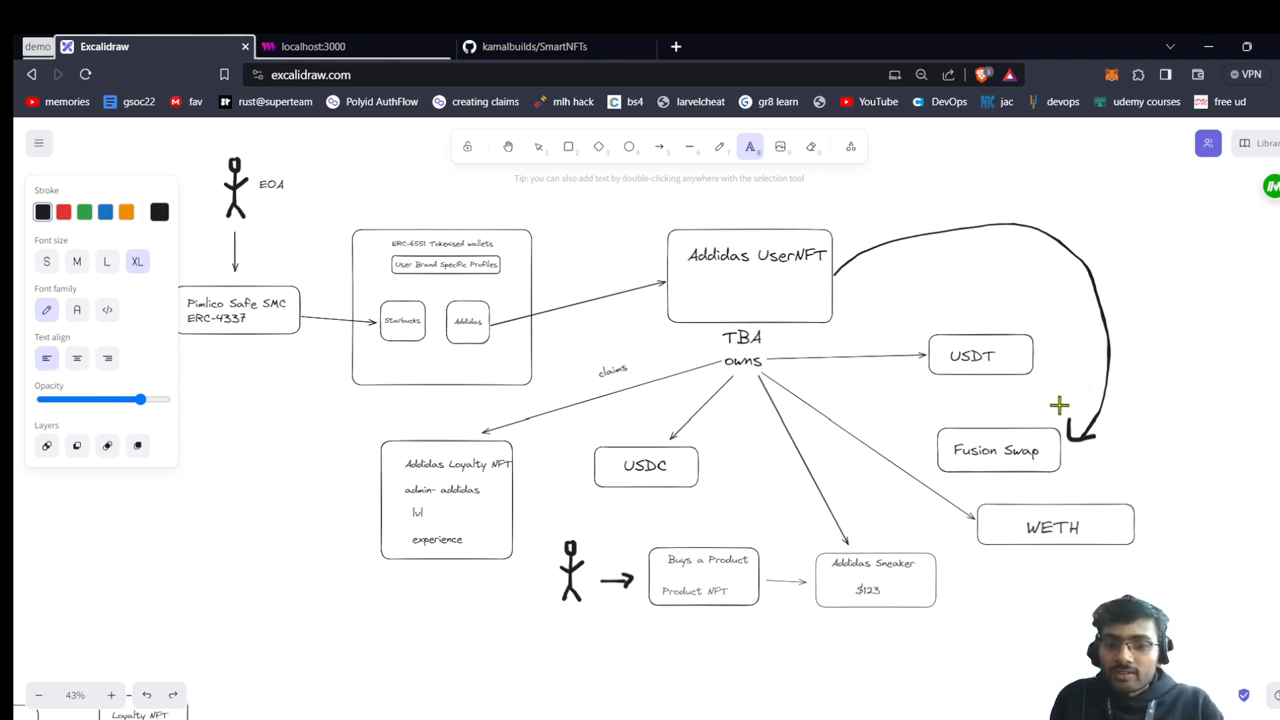Open the Brave Shields icon
Screen dimensions: 1280x720
(x=984, y=74)
